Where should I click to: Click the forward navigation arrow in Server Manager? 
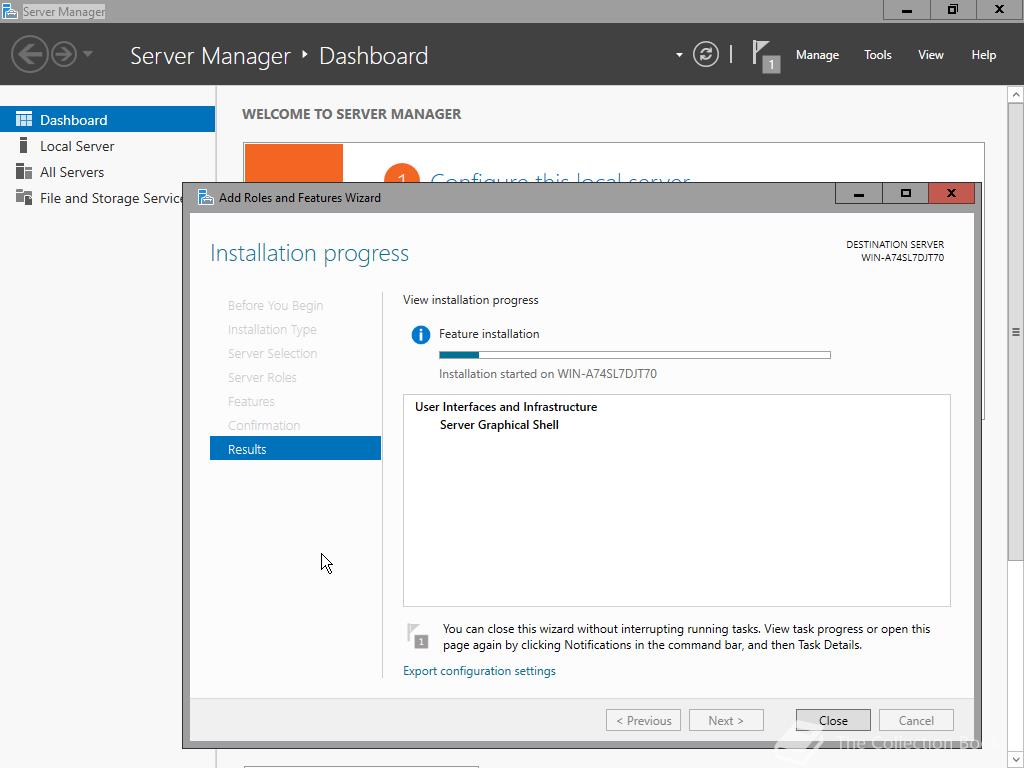pyautogui.click(x=64, y=54)
